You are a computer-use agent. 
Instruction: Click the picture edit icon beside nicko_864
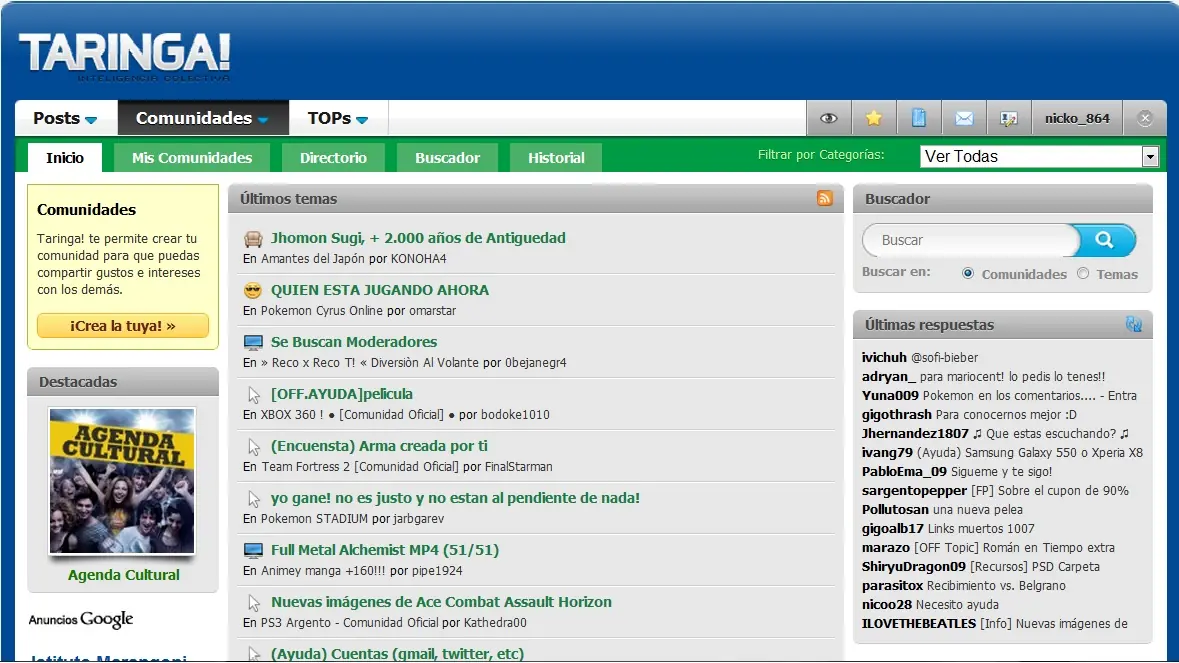point(1008,119)
